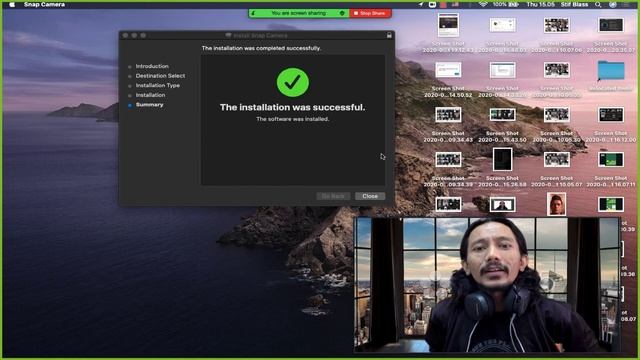Select the Screen Shot file ending 10.07.06
This screenshot has height=360, width=640.
(557, 25)
